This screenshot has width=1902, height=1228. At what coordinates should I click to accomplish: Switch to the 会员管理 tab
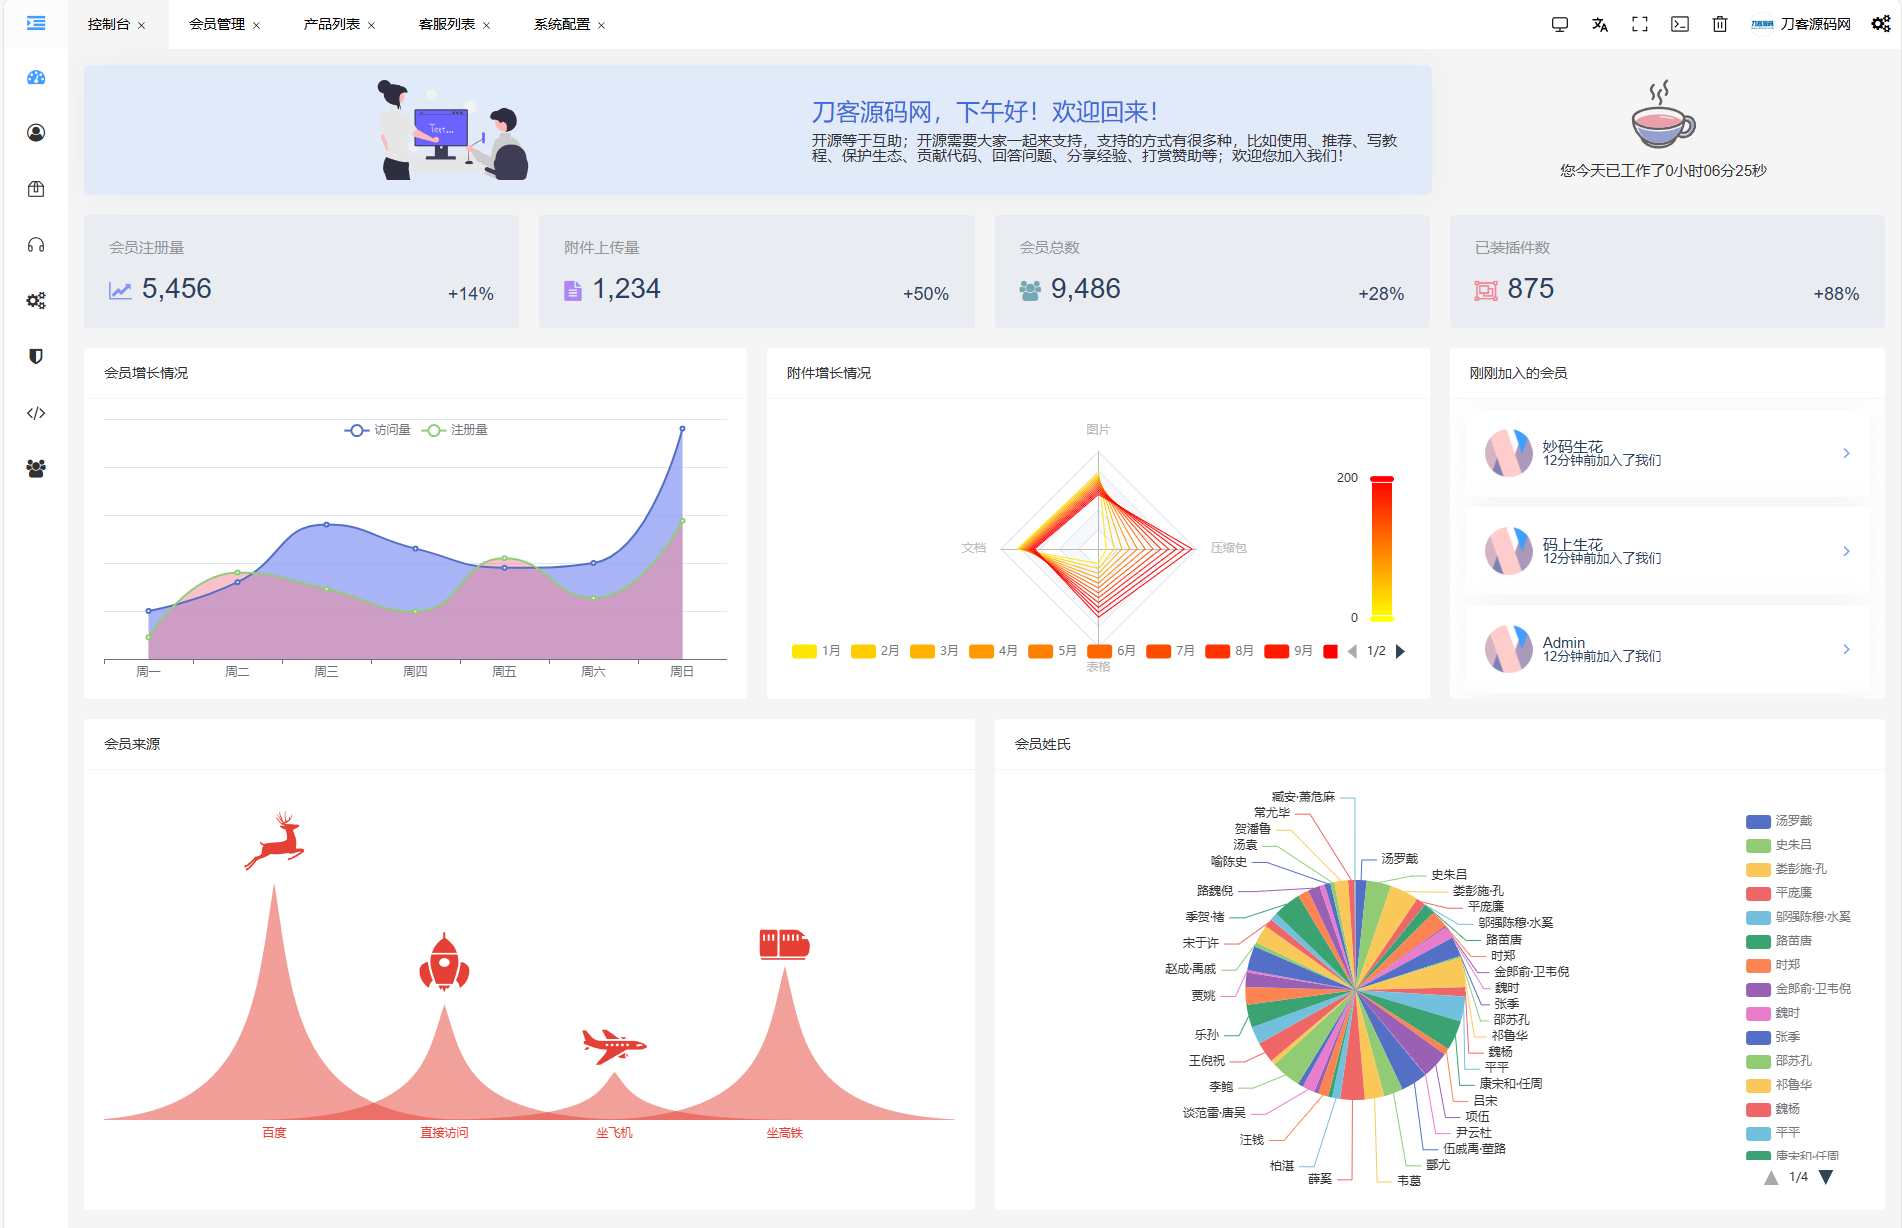(216, 23)
